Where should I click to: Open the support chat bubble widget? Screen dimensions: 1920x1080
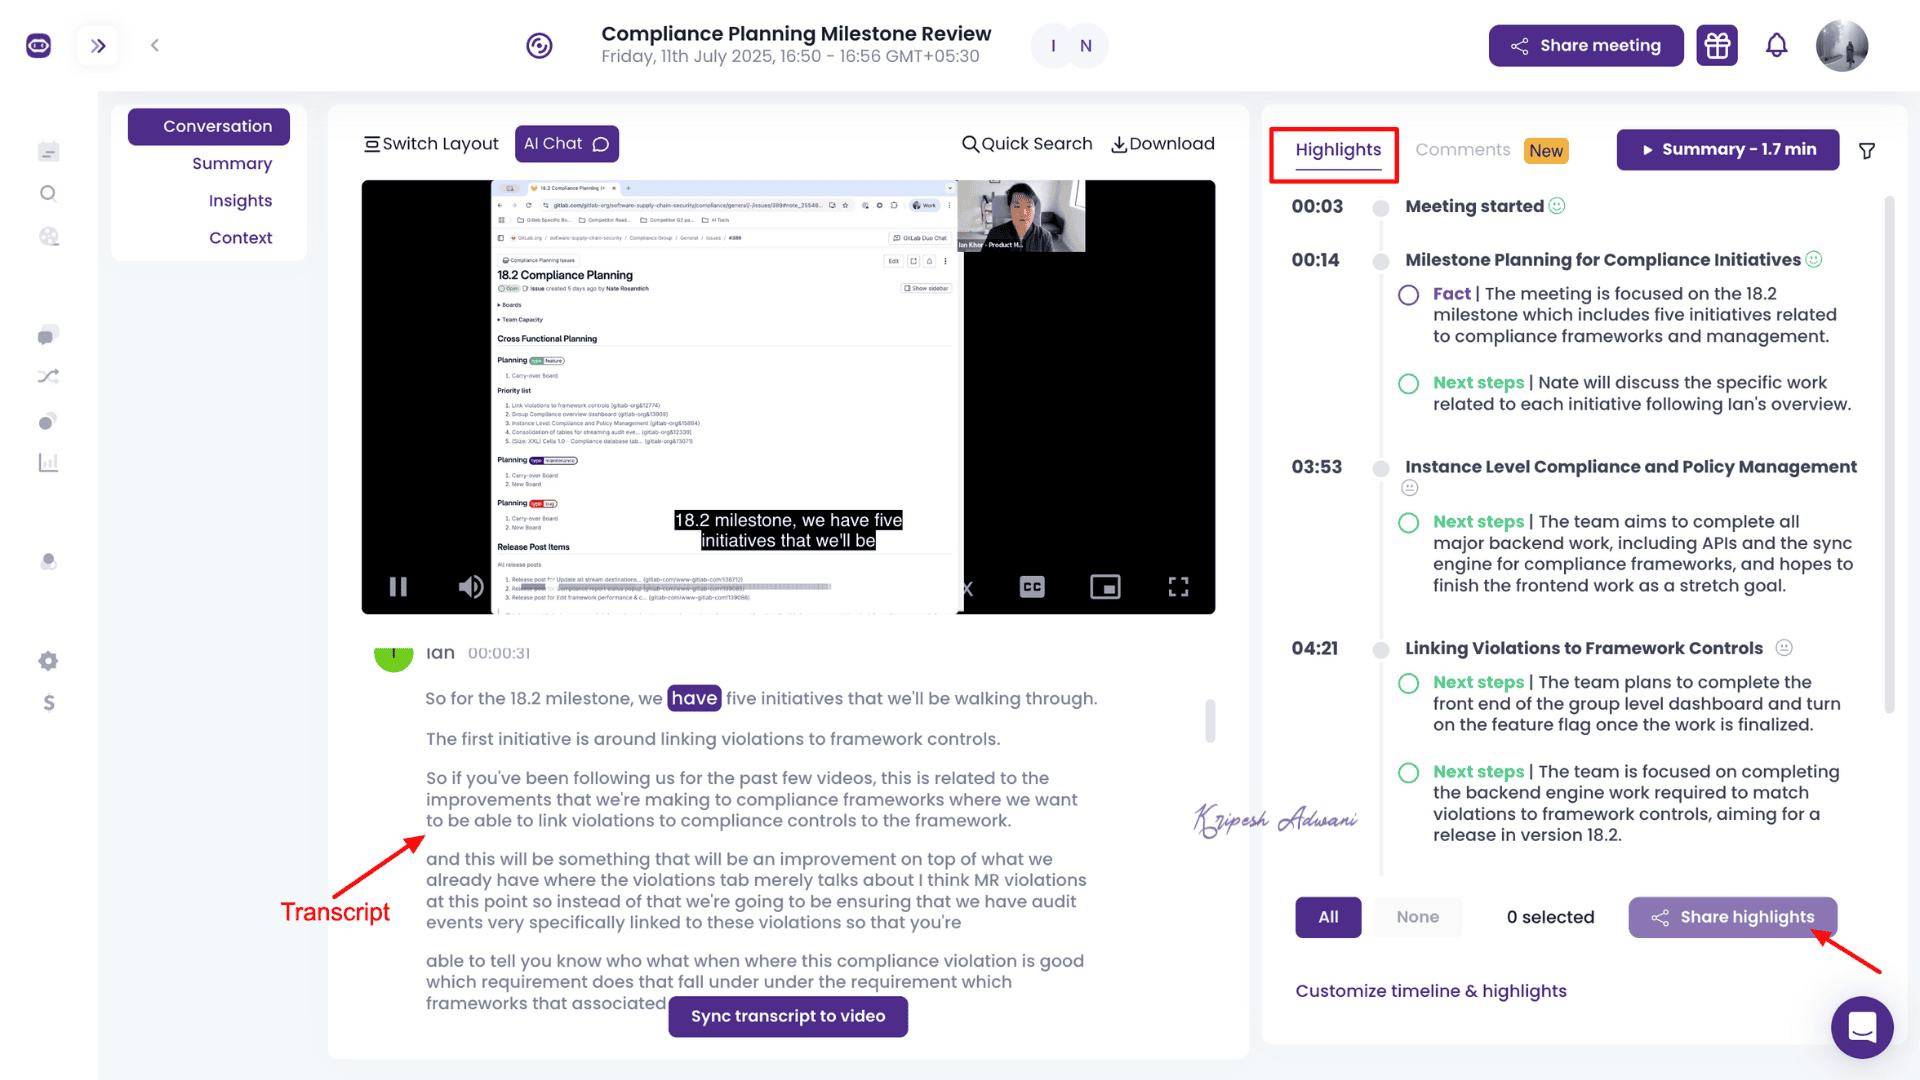(x=1861, y=1027)
